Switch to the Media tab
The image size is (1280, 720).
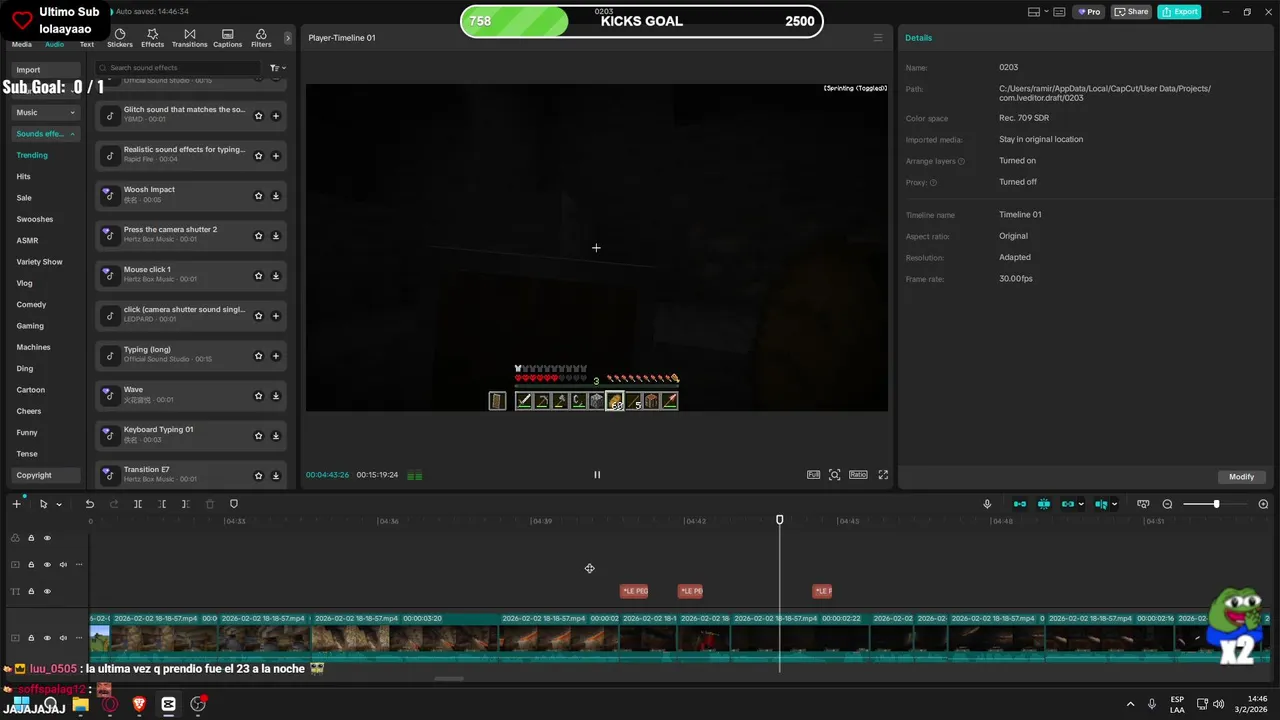click(21, 44)
